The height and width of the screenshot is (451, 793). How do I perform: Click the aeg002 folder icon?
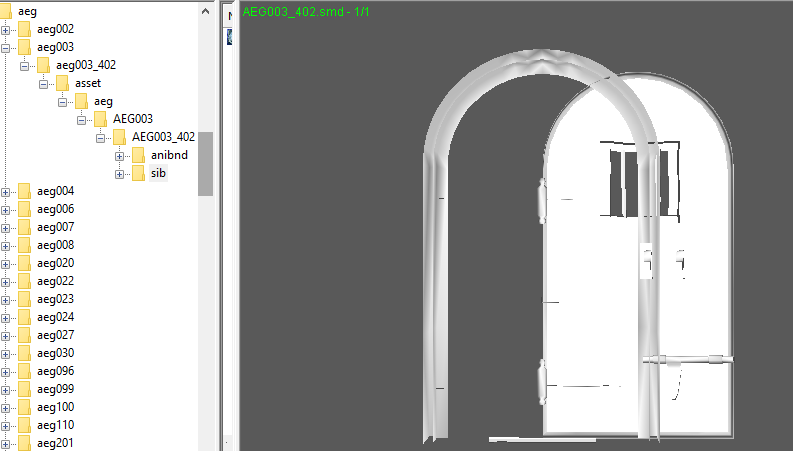[24, 29]
